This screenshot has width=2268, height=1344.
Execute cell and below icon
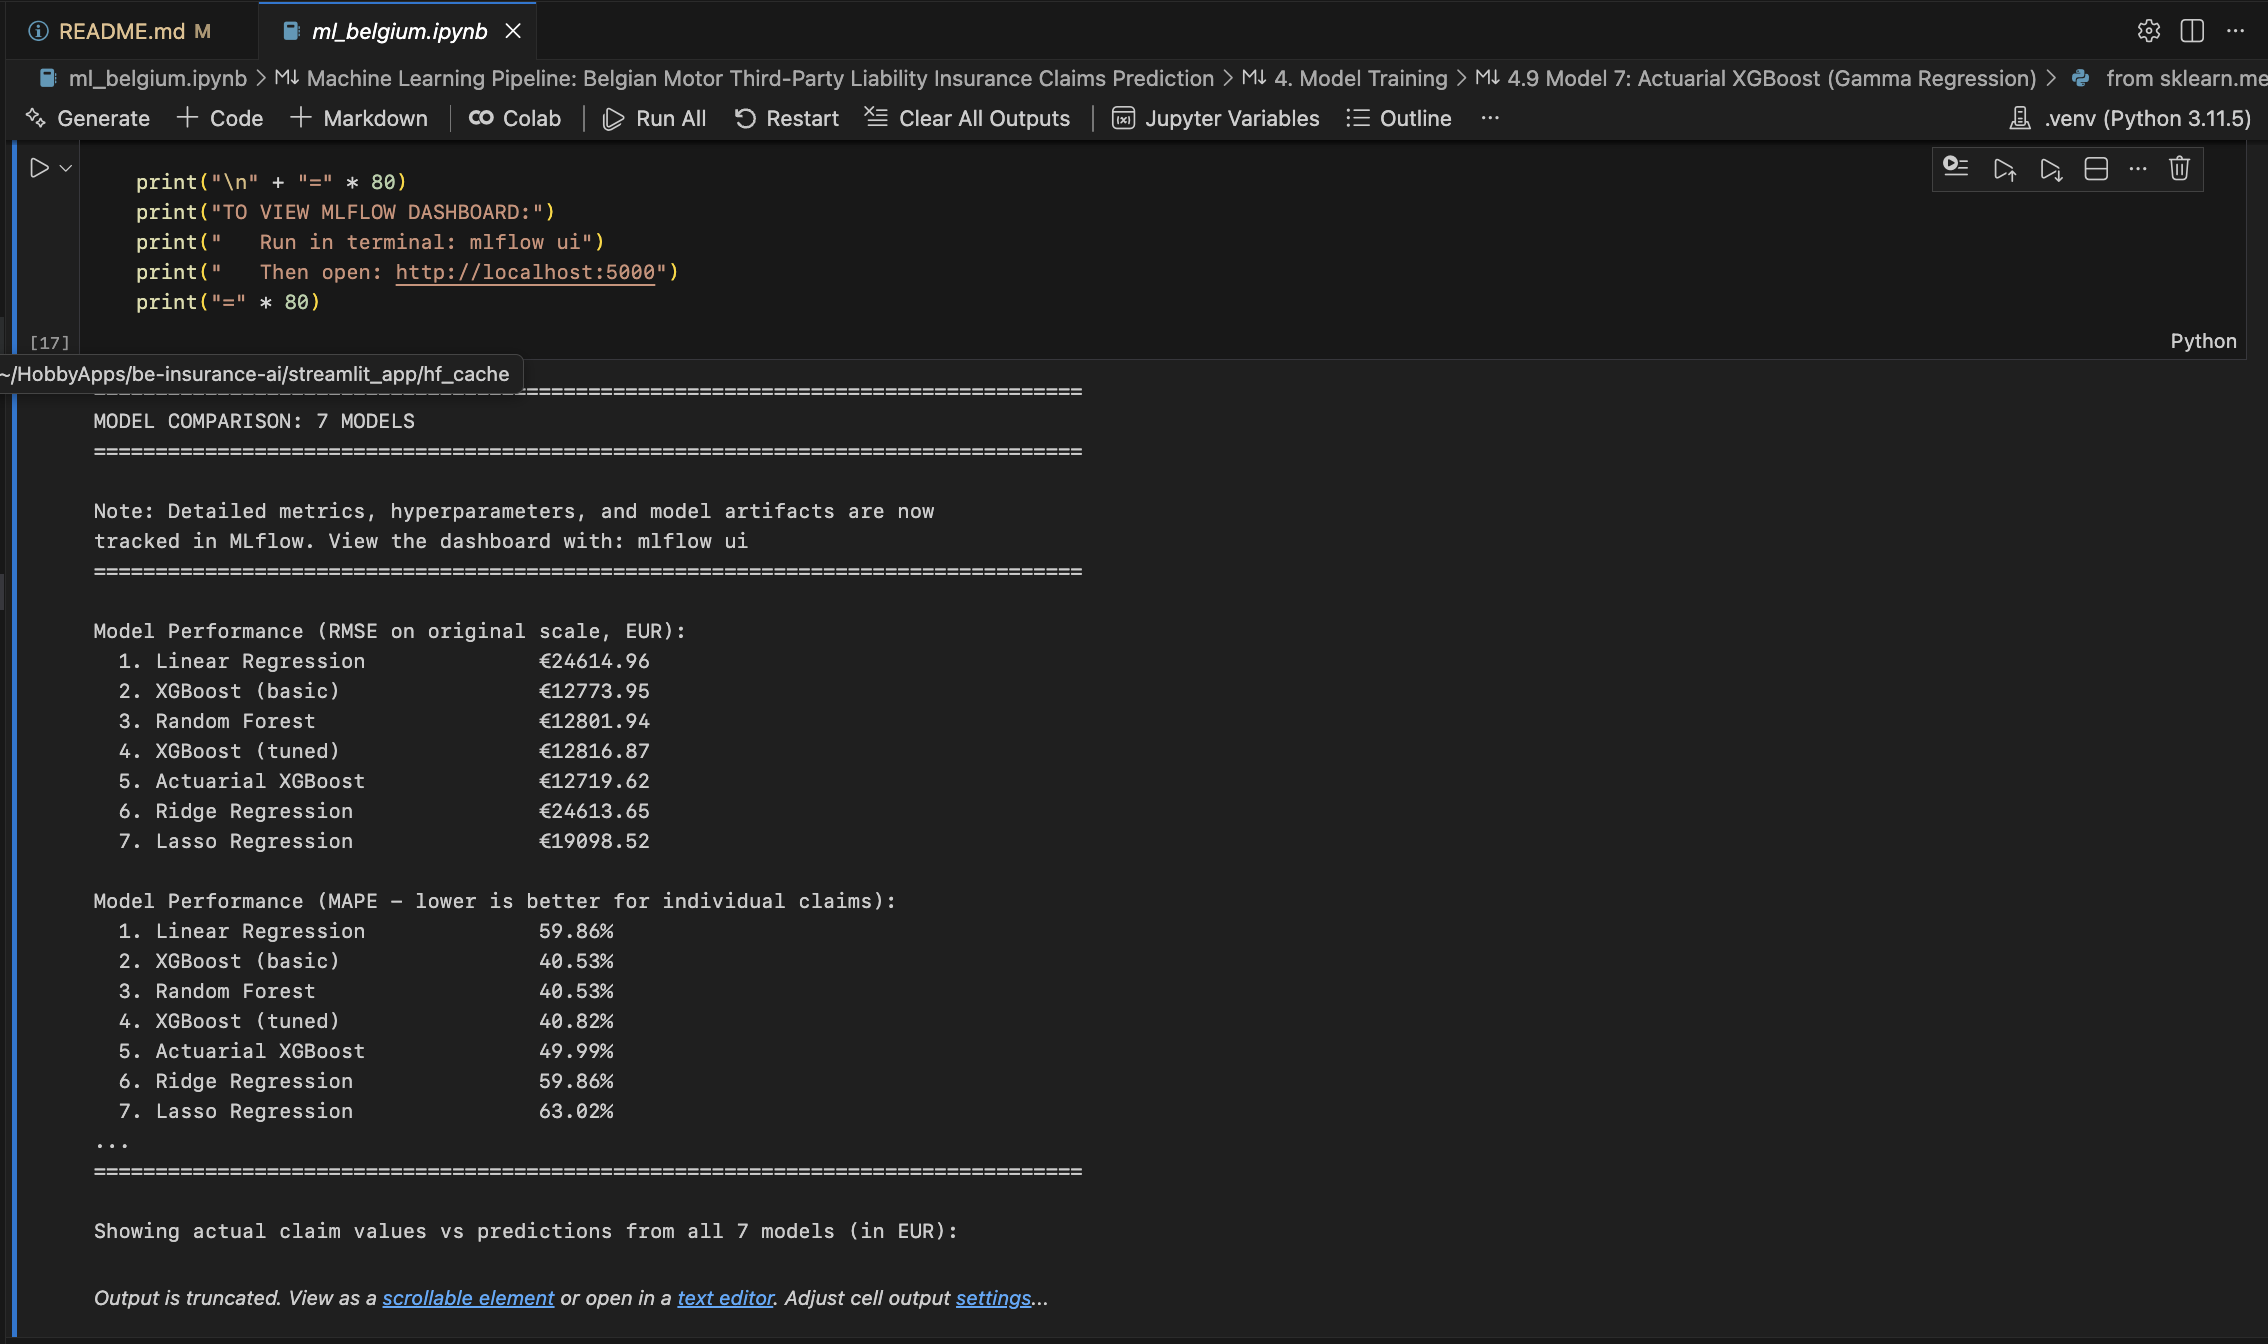(2051, 169)
